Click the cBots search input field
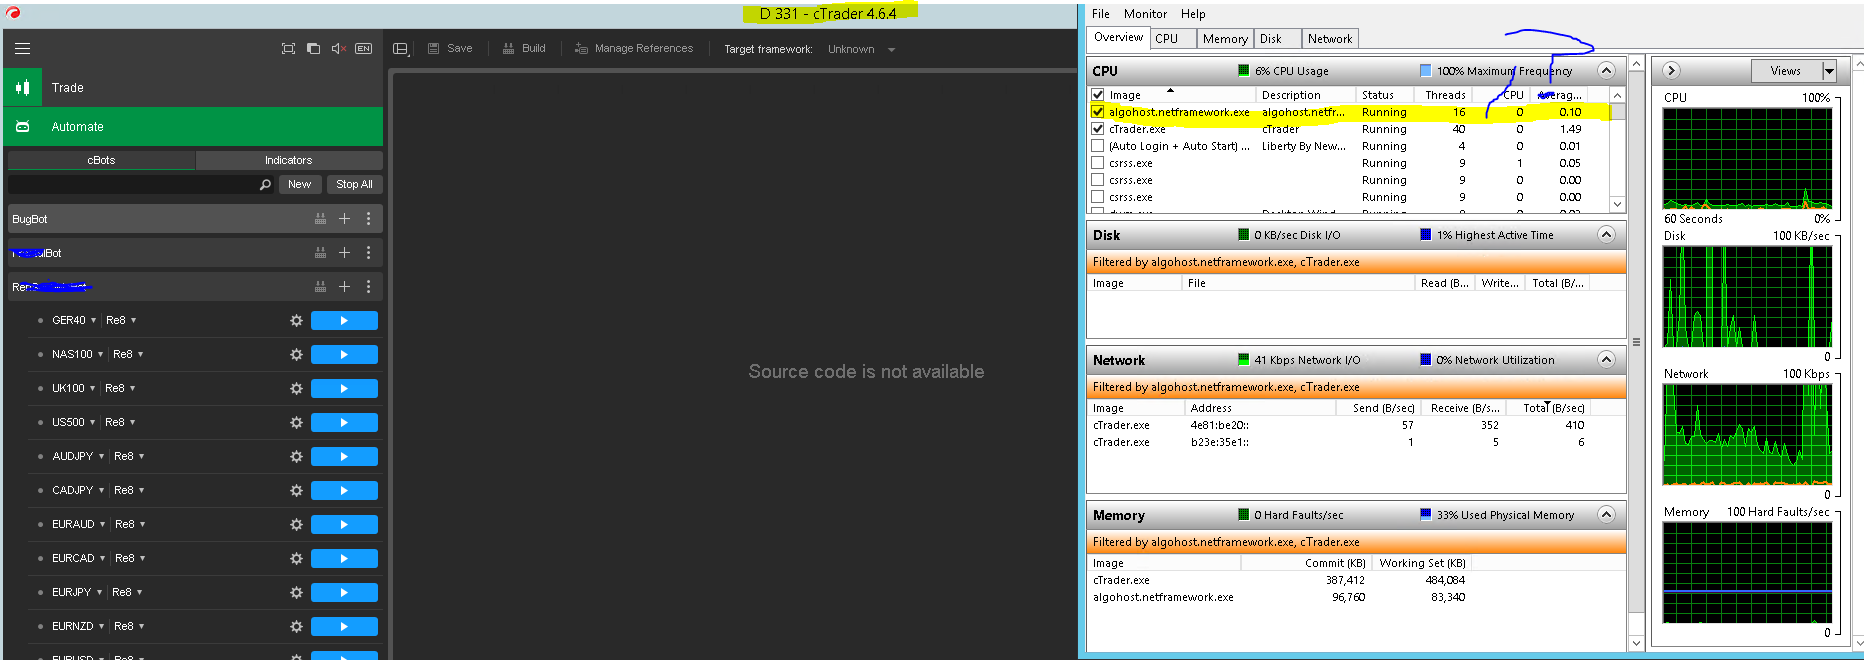 (133, 184)
